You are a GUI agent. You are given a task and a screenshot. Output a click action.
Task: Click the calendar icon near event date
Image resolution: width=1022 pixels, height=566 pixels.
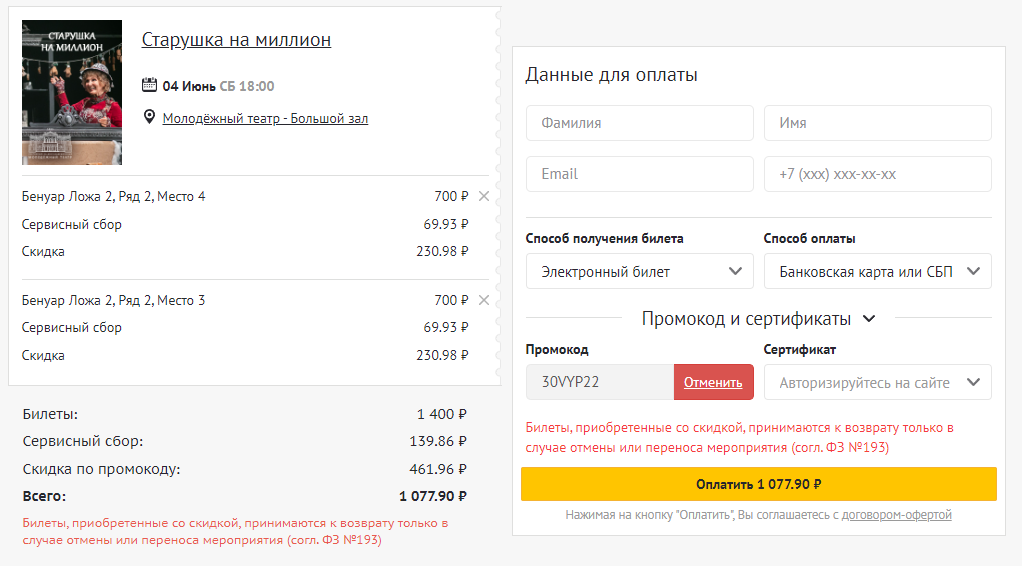150,85
